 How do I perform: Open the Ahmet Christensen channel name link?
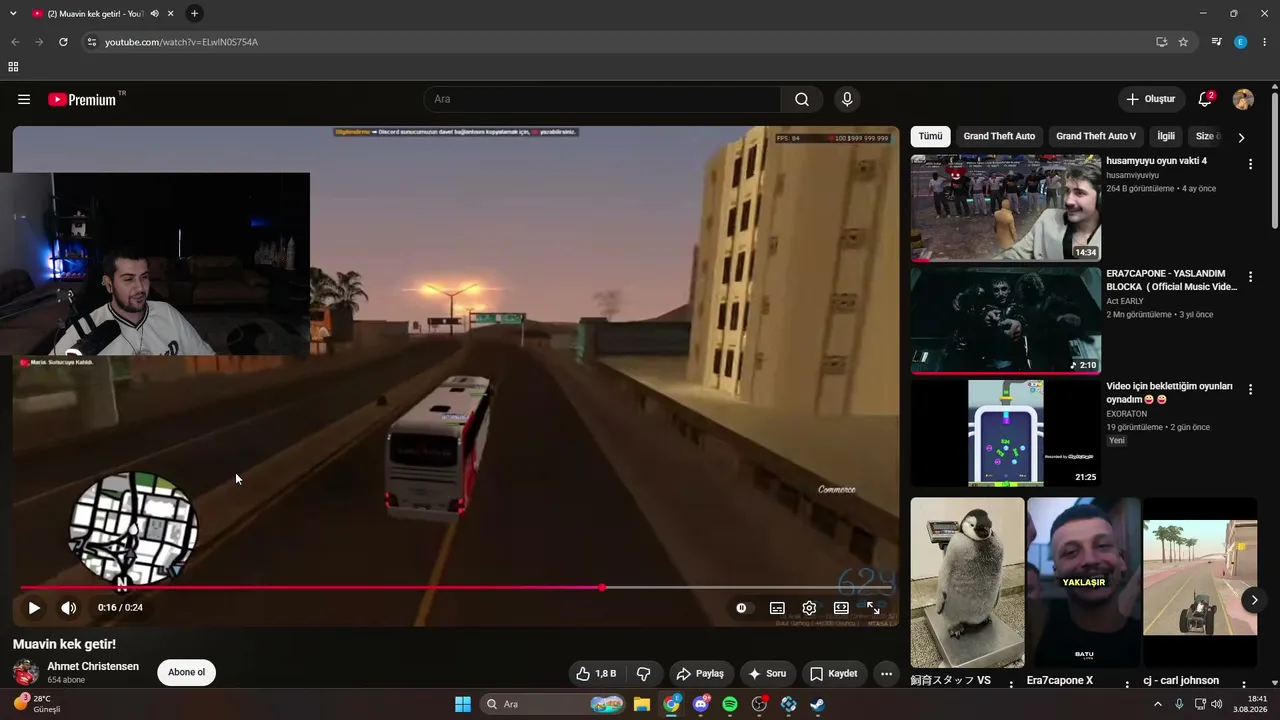click(93, 666)
